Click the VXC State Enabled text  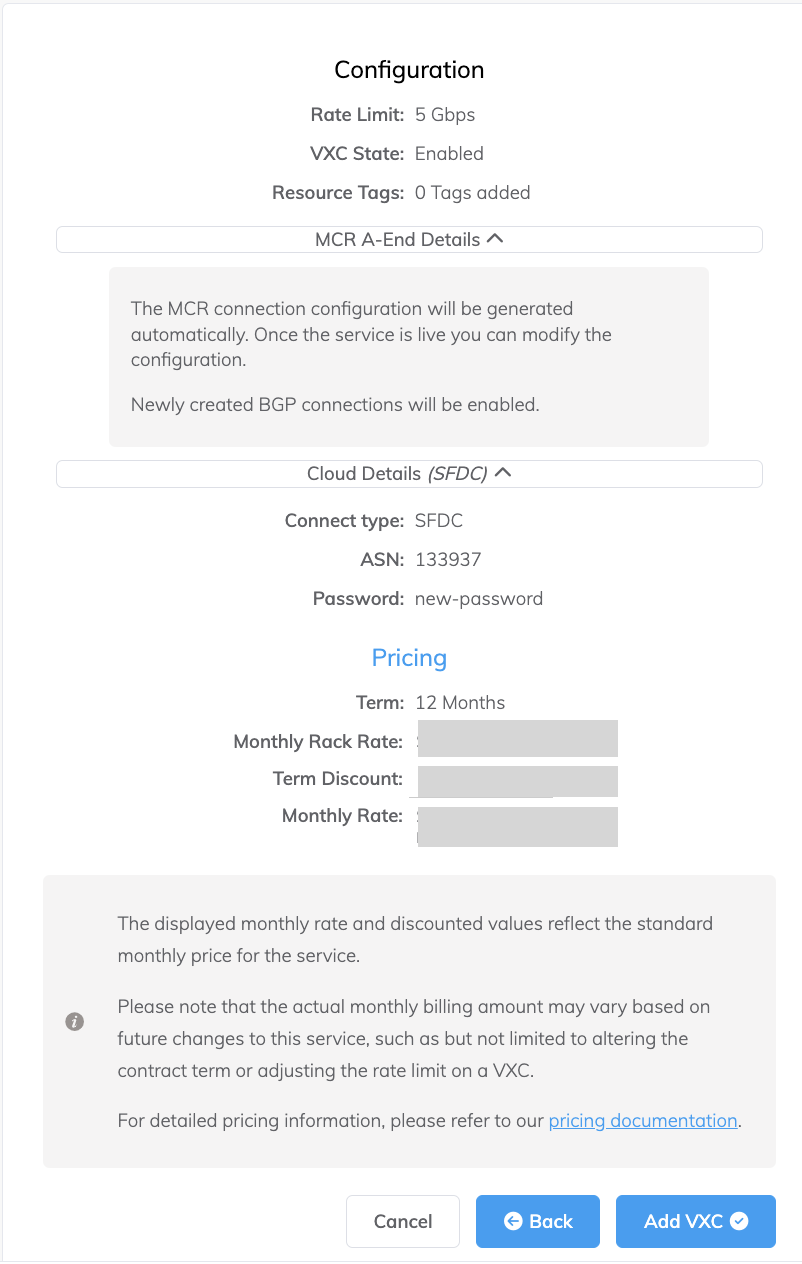[449, 153]
